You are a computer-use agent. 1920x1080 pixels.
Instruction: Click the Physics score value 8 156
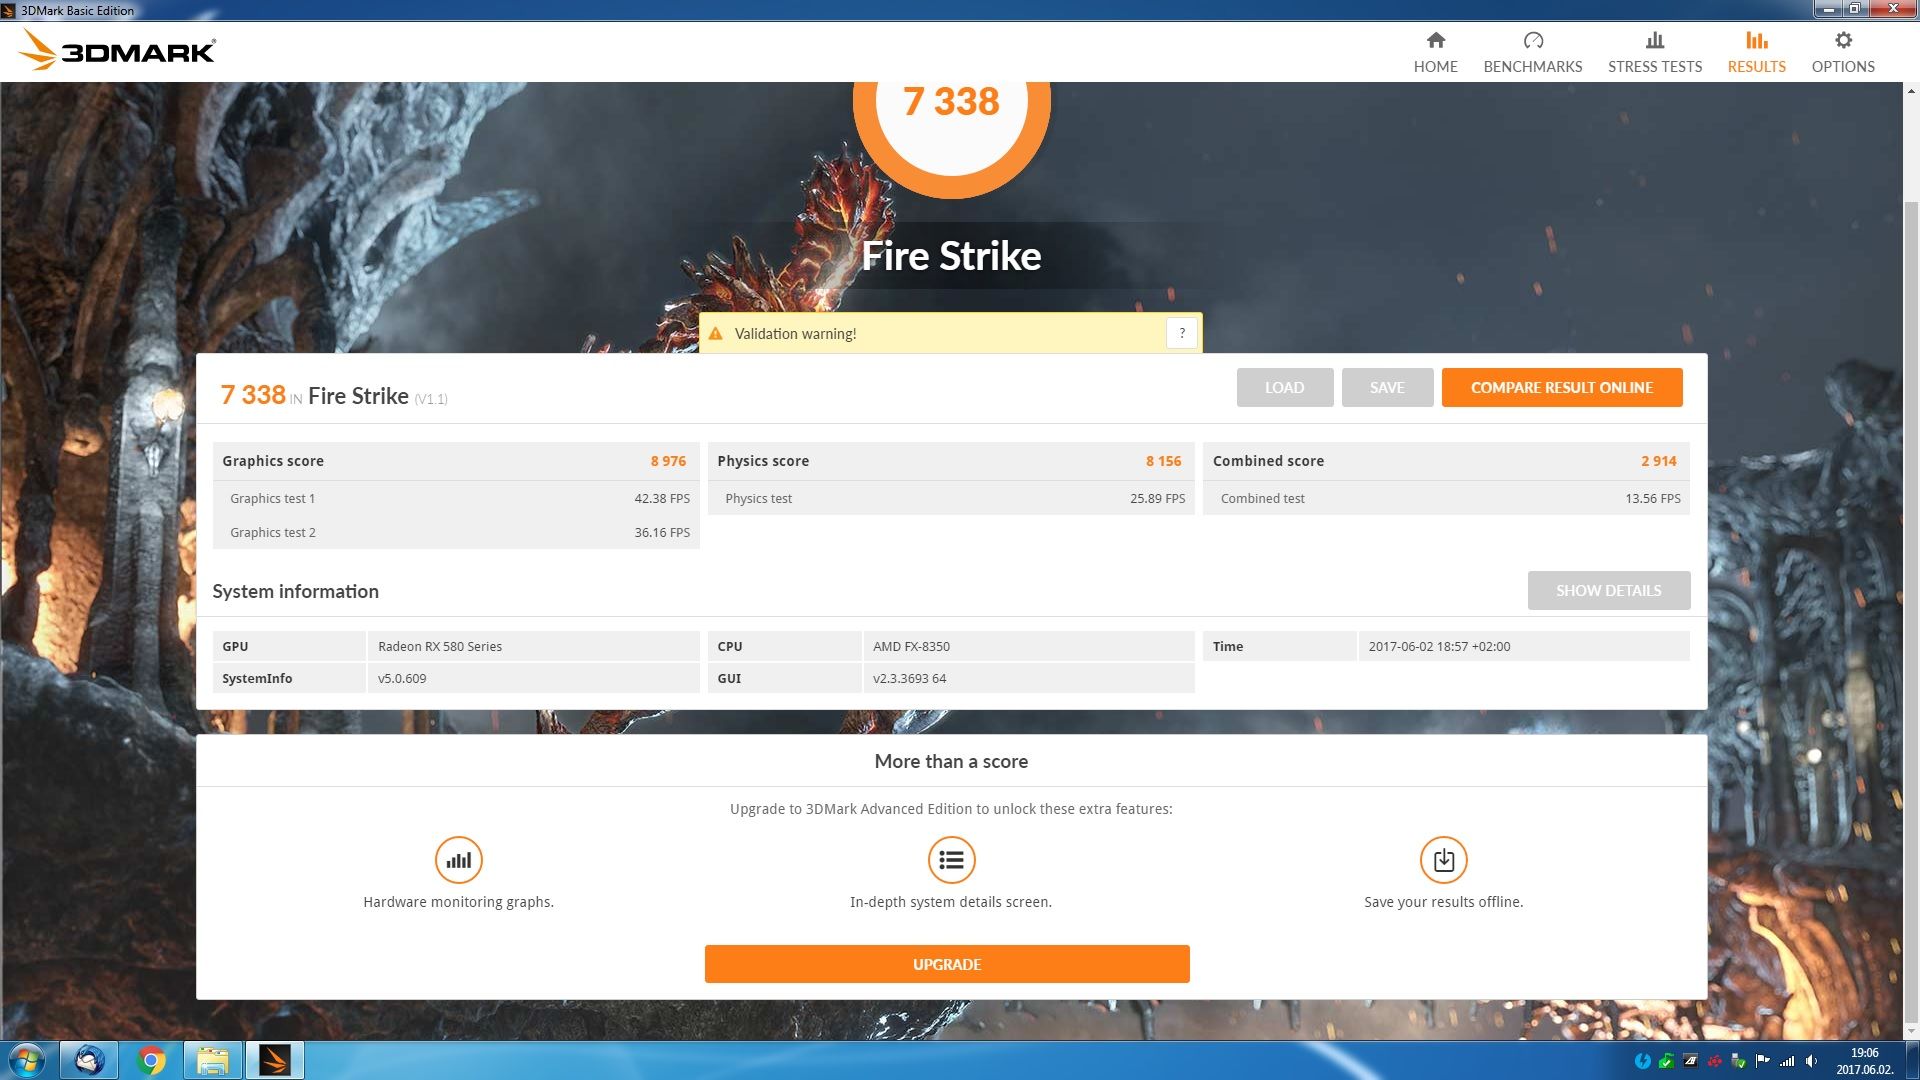coord(1163,461)
